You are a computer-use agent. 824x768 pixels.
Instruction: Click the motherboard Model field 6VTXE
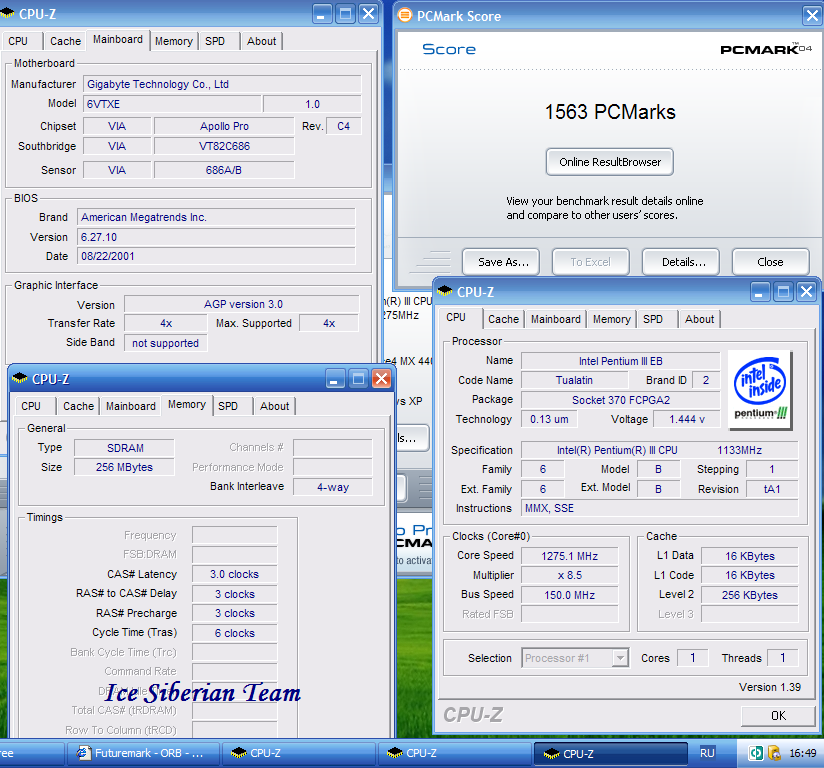(x=172, y=104)
